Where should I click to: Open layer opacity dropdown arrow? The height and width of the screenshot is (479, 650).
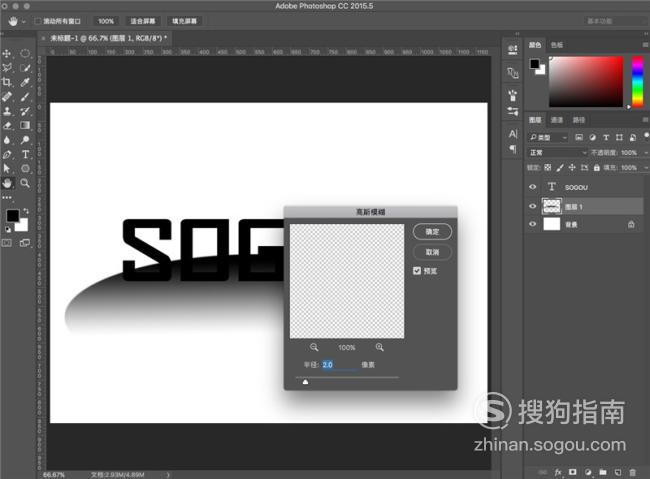click(646, 153)
